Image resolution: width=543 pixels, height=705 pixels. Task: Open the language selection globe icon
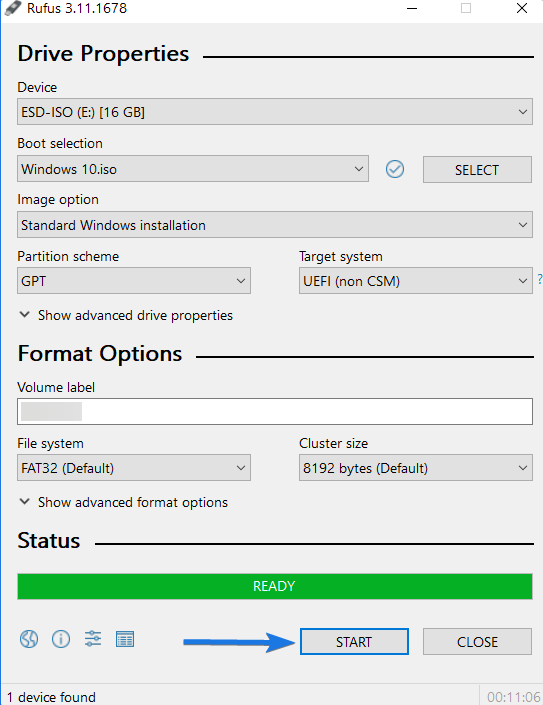pos(29,639)
